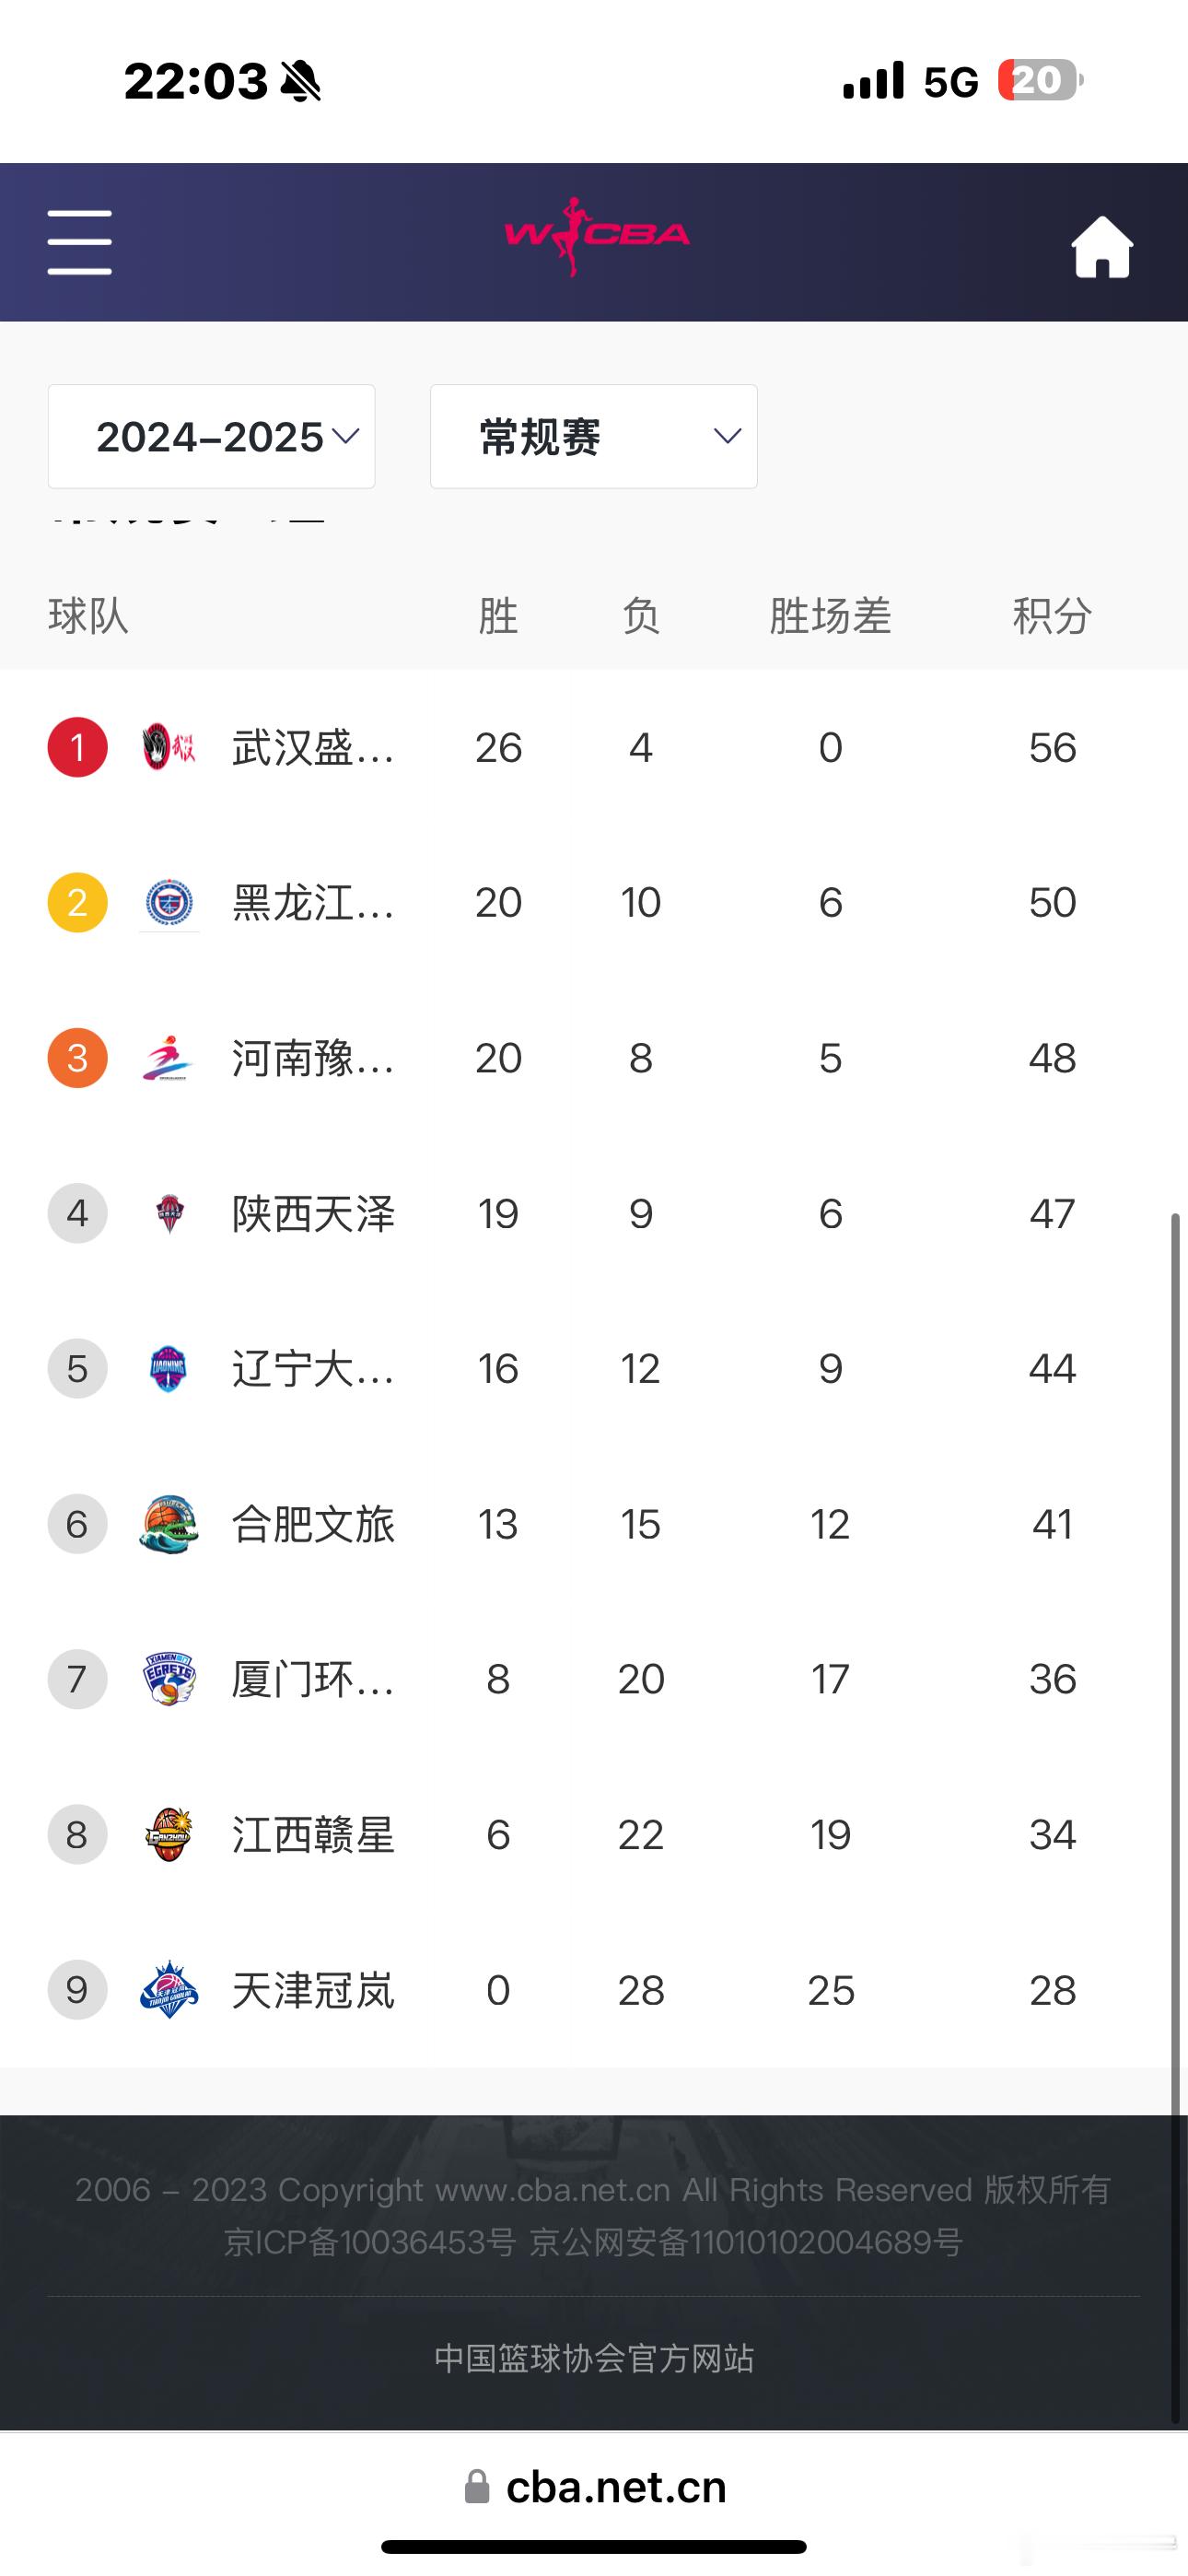Viewport: 1188px width, 2576px height.
Task: Tap the 厦门环 Egrets logo
Action: [169, 1679]
